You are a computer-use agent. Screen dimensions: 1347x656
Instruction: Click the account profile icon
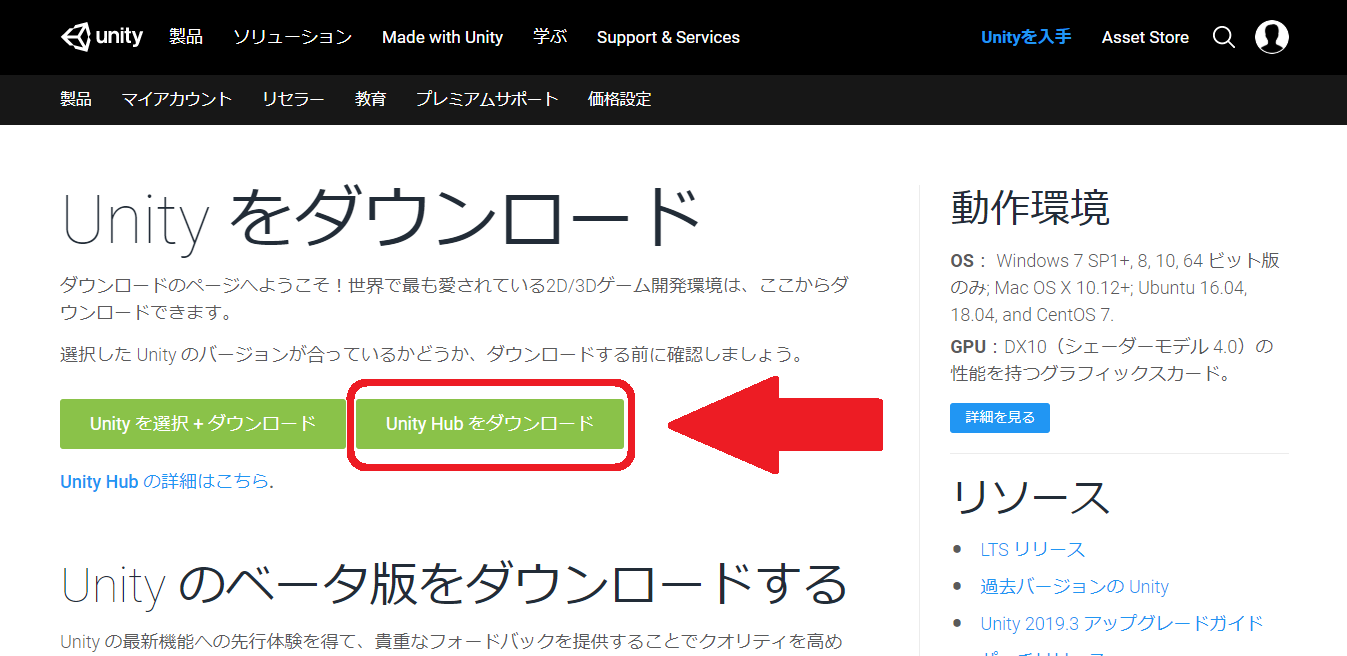[1271, 37]
